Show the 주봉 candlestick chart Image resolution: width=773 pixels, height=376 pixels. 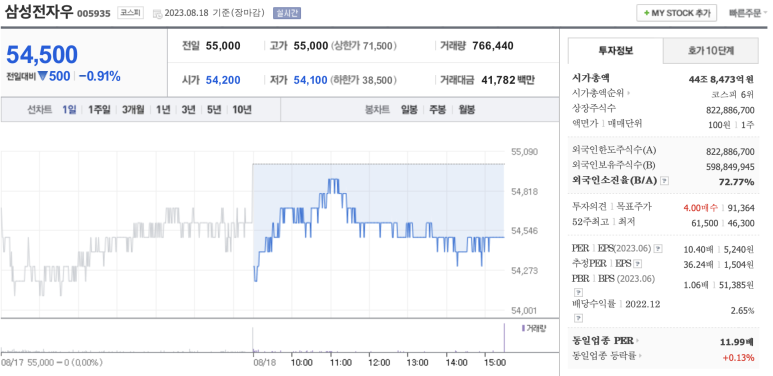pyautogui.click(x=438, y=109)
